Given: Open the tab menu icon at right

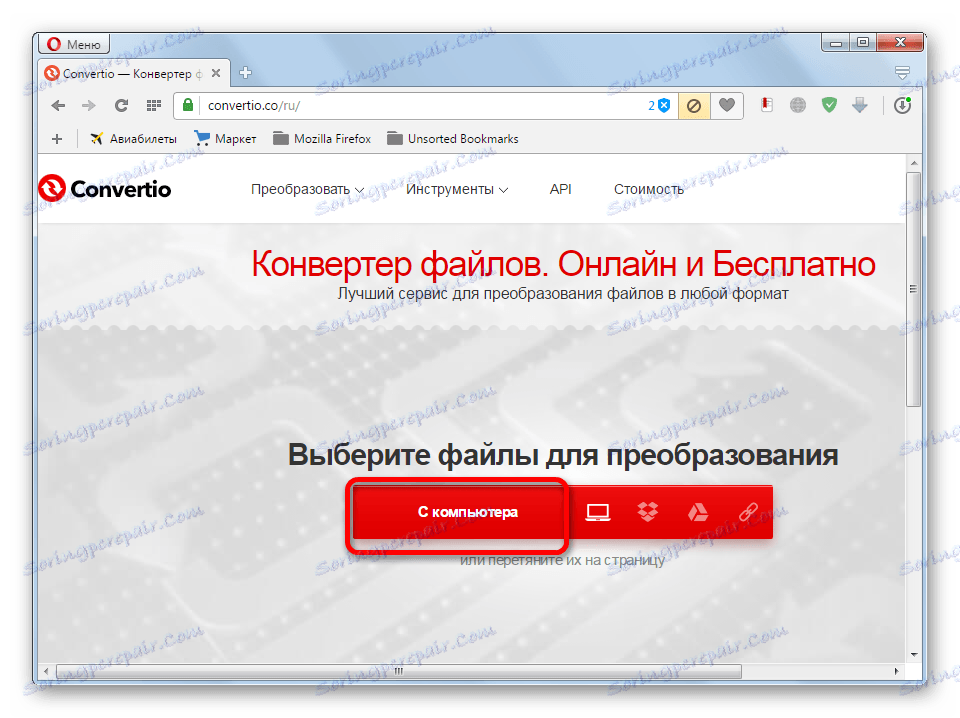Looking at the screenshot, I should pos(902,73).
